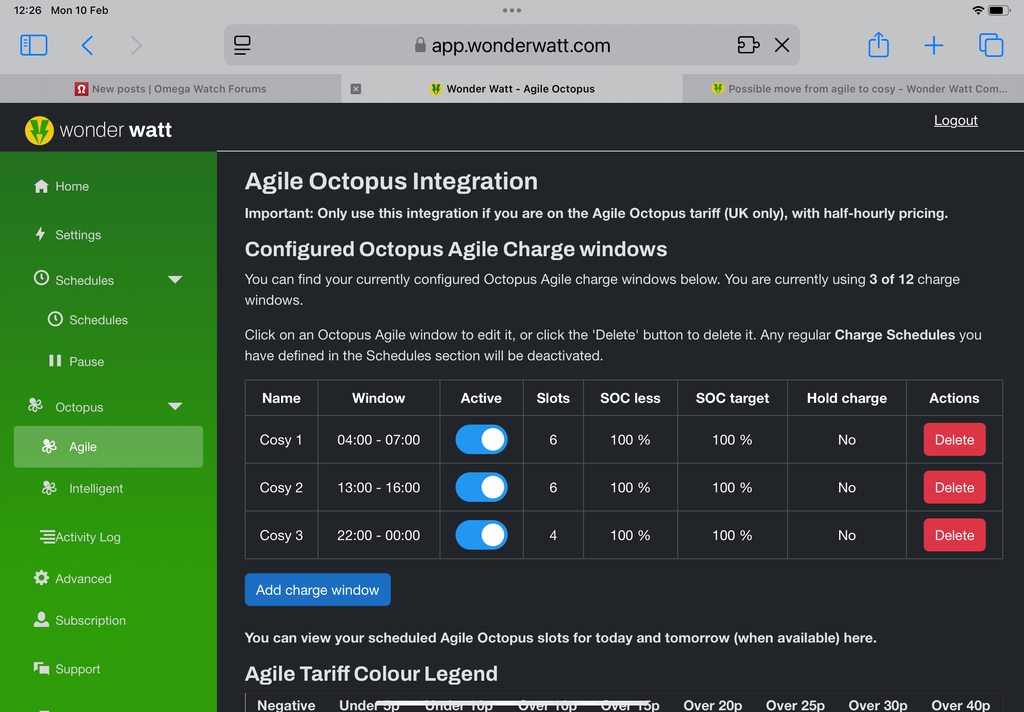Collapse the Octopus sidebar section
This screenshot has height=712, width=1024.
pos(175,407)
